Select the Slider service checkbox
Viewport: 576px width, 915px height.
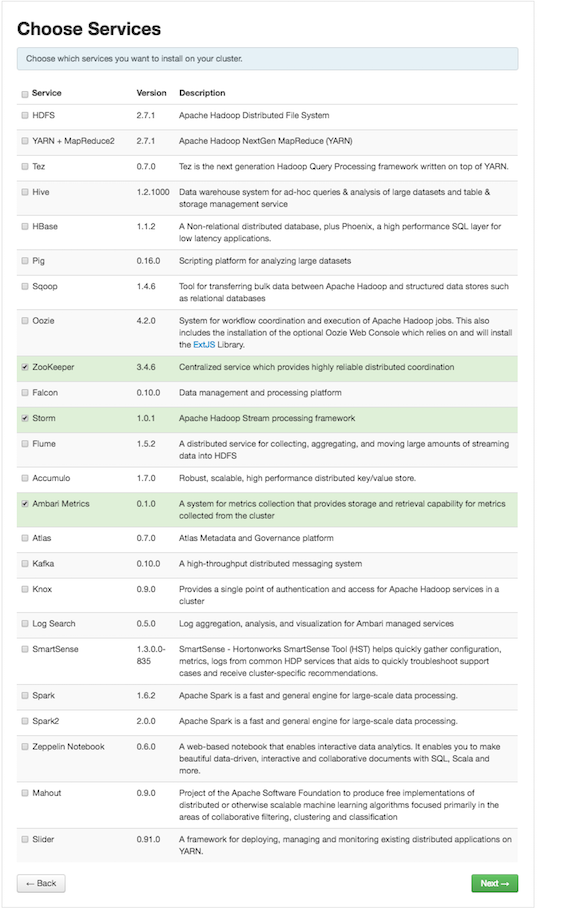25,840
